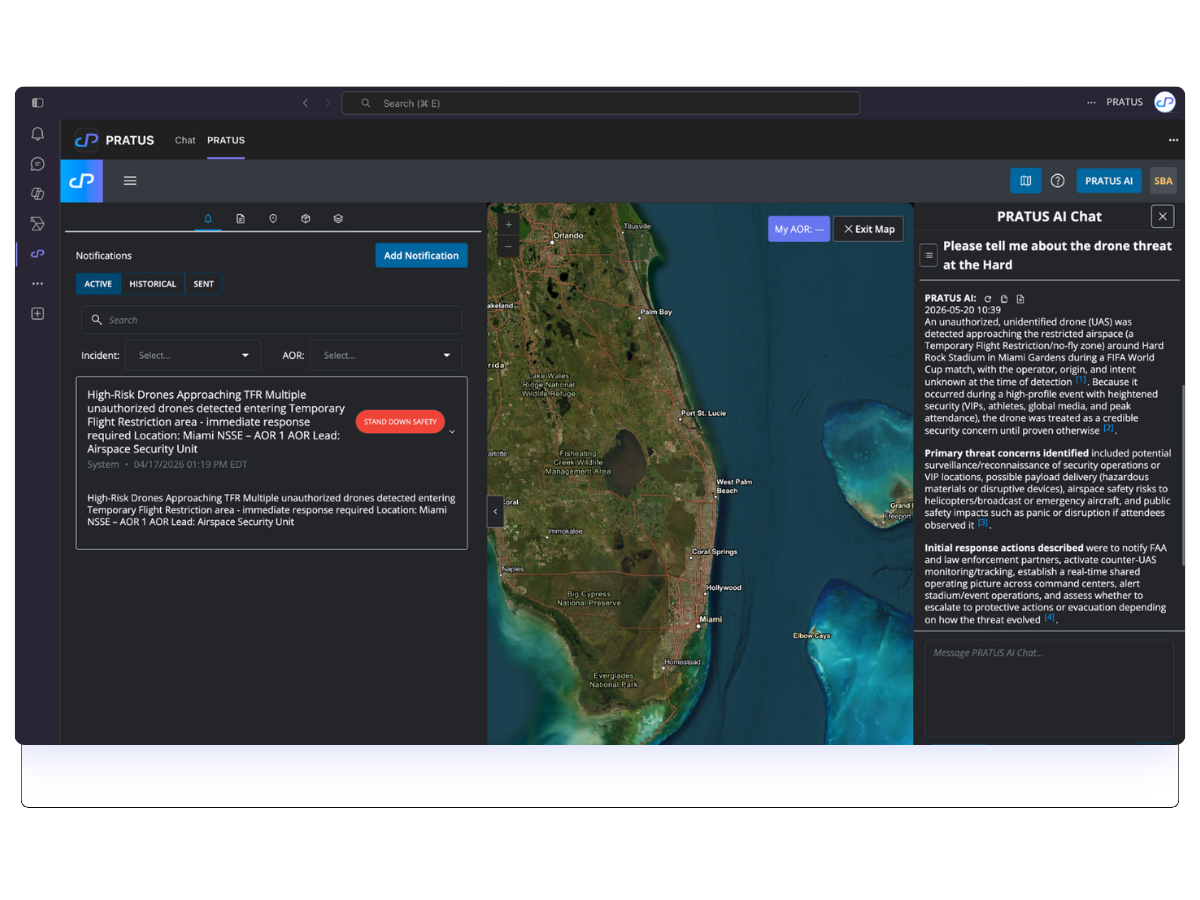Viewport: 1200px width, 900px height.
Task: Open Activity bell in Teams sidebar
Action: click(38, 134)
